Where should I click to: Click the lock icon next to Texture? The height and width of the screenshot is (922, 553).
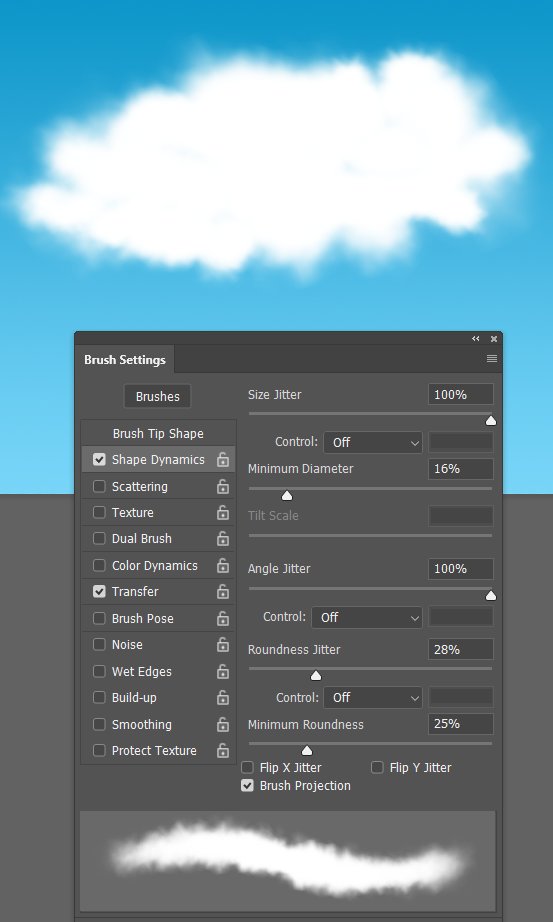click(222, 513)
